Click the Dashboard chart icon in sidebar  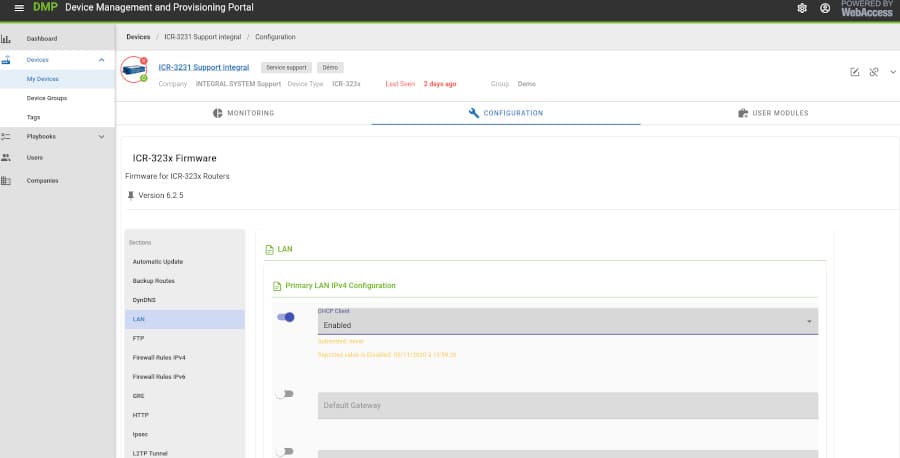pyautogui.click(x=6, y=39)
